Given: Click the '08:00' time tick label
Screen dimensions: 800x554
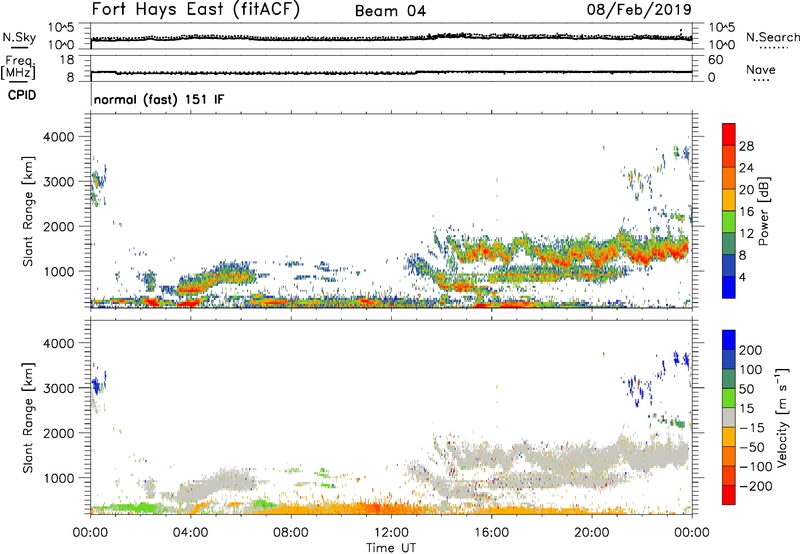Looking at the screenshot, I should [290, 533].
